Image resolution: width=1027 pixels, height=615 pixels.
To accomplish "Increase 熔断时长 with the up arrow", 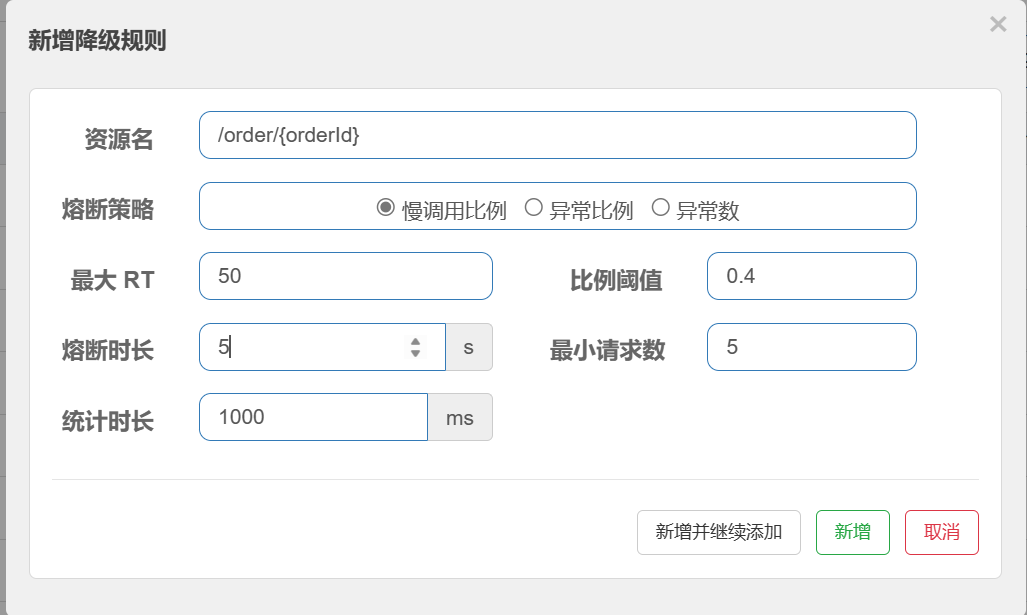I will click(x=416, y=341).
